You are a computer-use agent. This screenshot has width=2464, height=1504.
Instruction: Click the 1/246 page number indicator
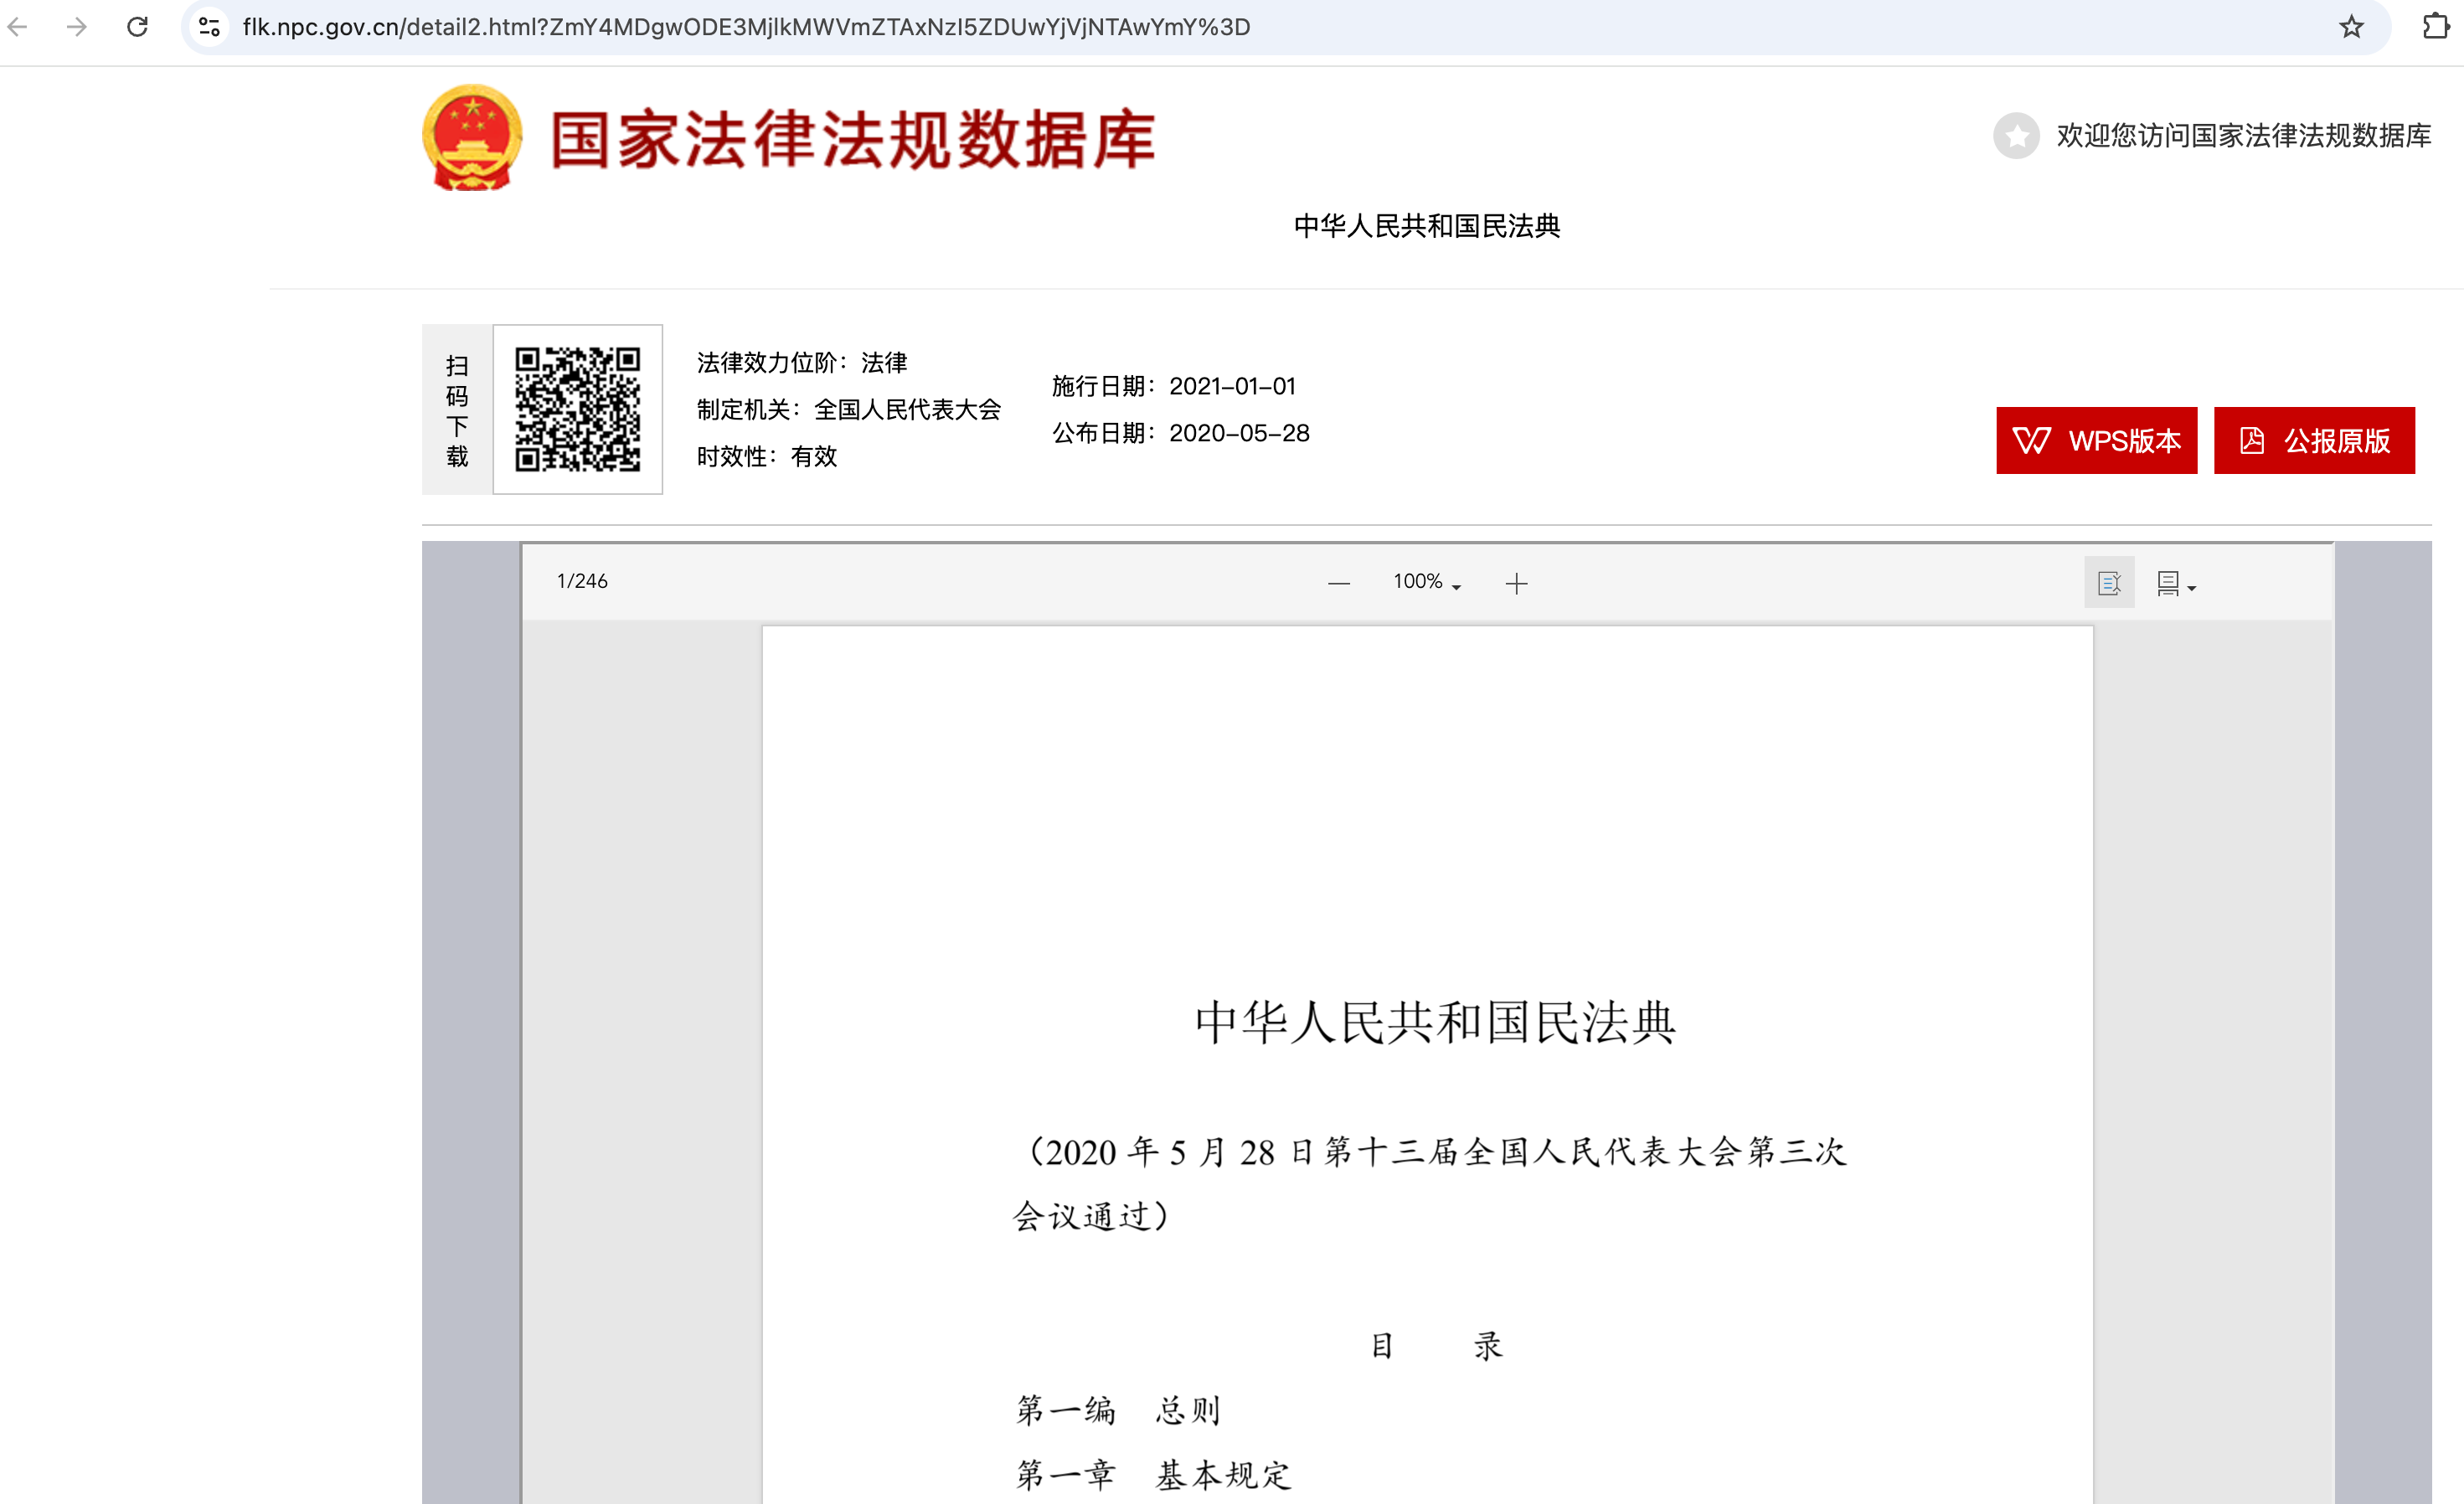582,581
